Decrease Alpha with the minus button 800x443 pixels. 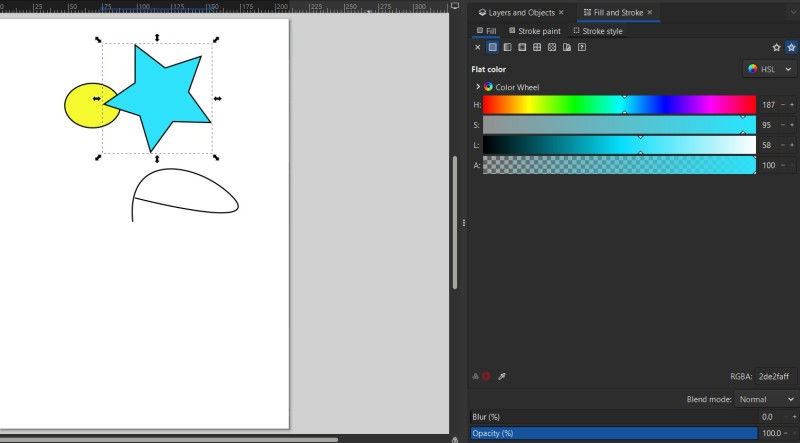click(x=783, y=165)
